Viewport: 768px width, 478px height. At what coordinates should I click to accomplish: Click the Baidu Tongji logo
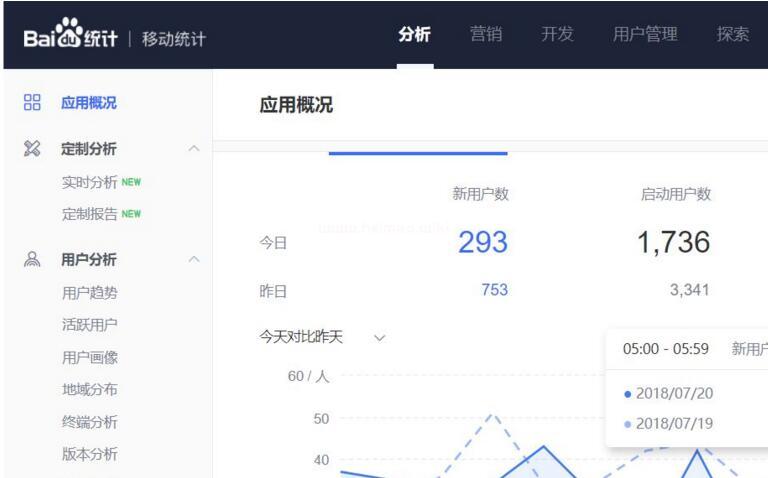(x=68, y=35)
